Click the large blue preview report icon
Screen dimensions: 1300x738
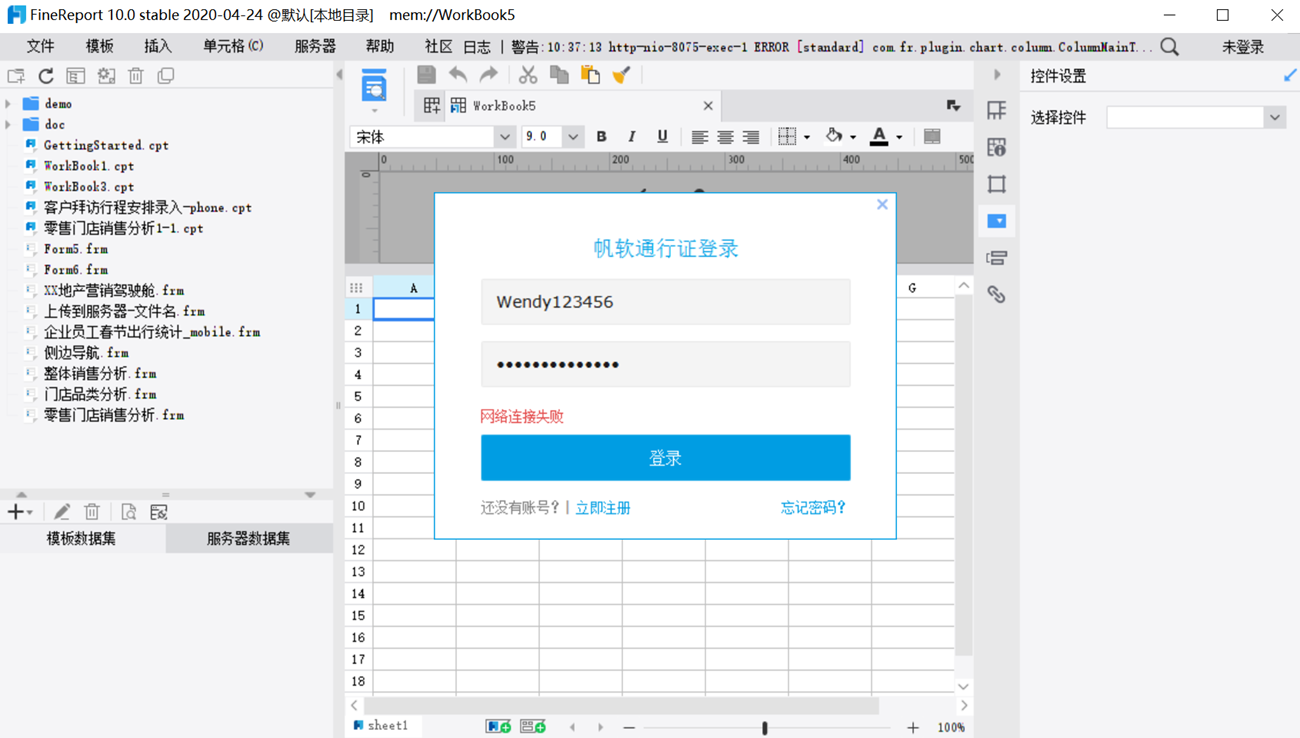(x=374, y=87)
